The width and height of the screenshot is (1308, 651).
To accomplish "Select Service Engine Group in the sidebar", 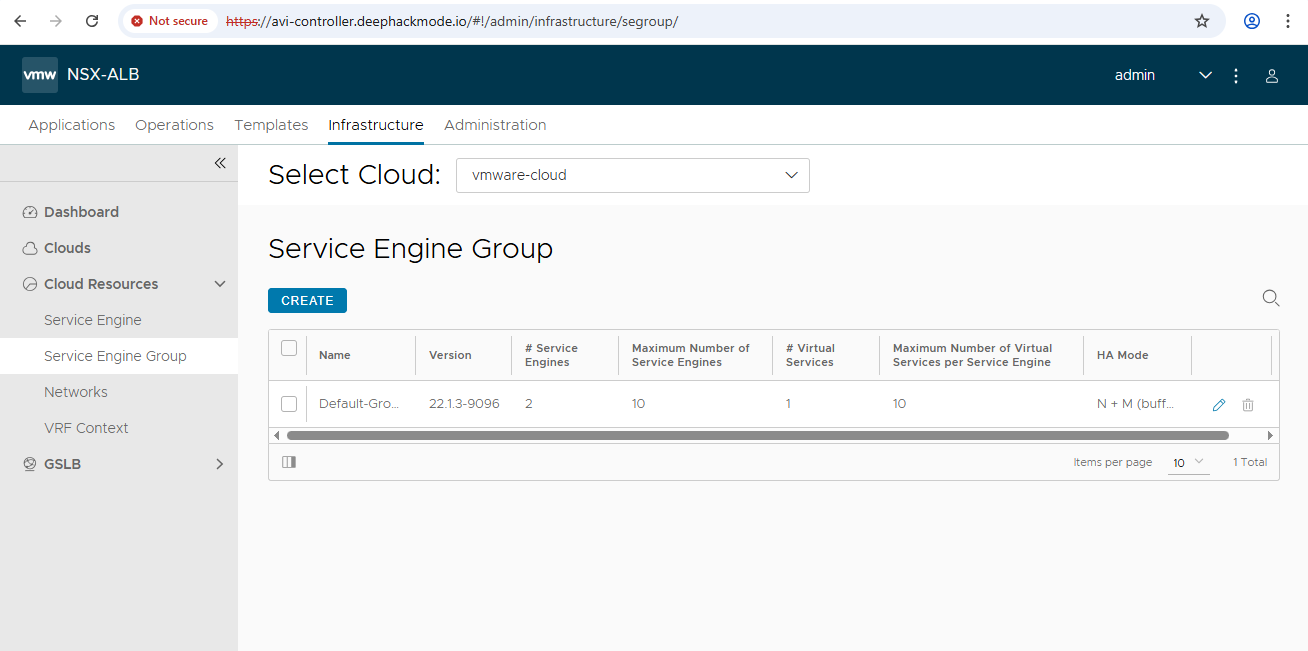I will pyautogui.click(x=119, y=356).
